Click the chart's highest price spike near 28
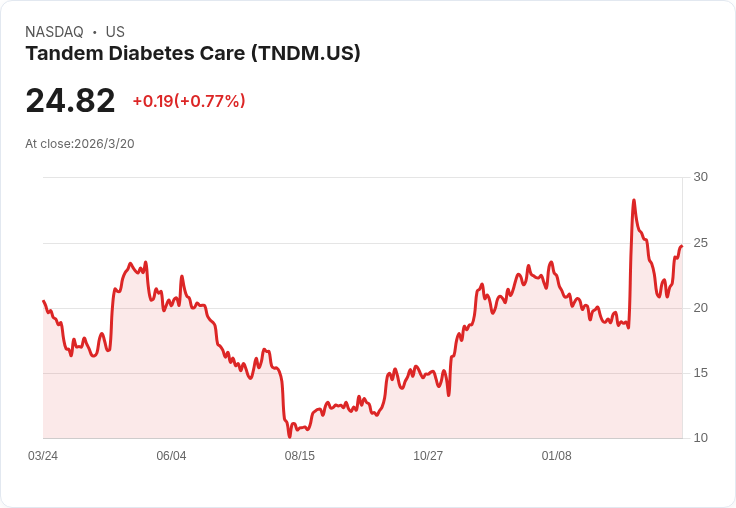This screenshot has width=736, height=508. 634,200
